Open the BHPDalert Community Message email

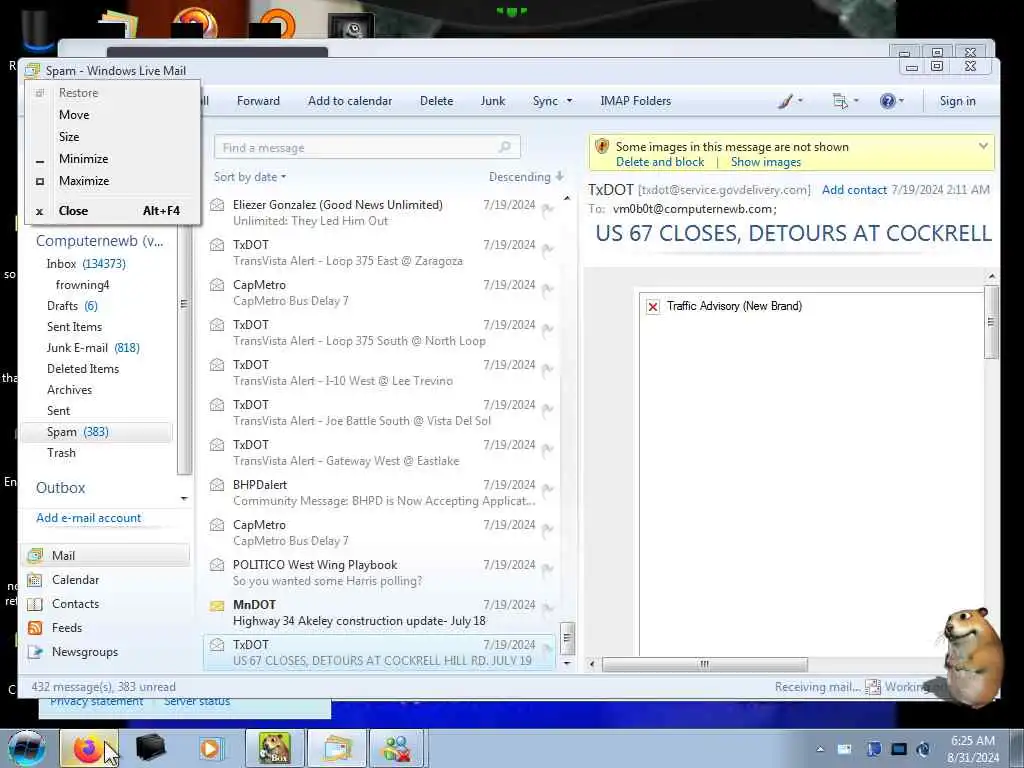381,493
